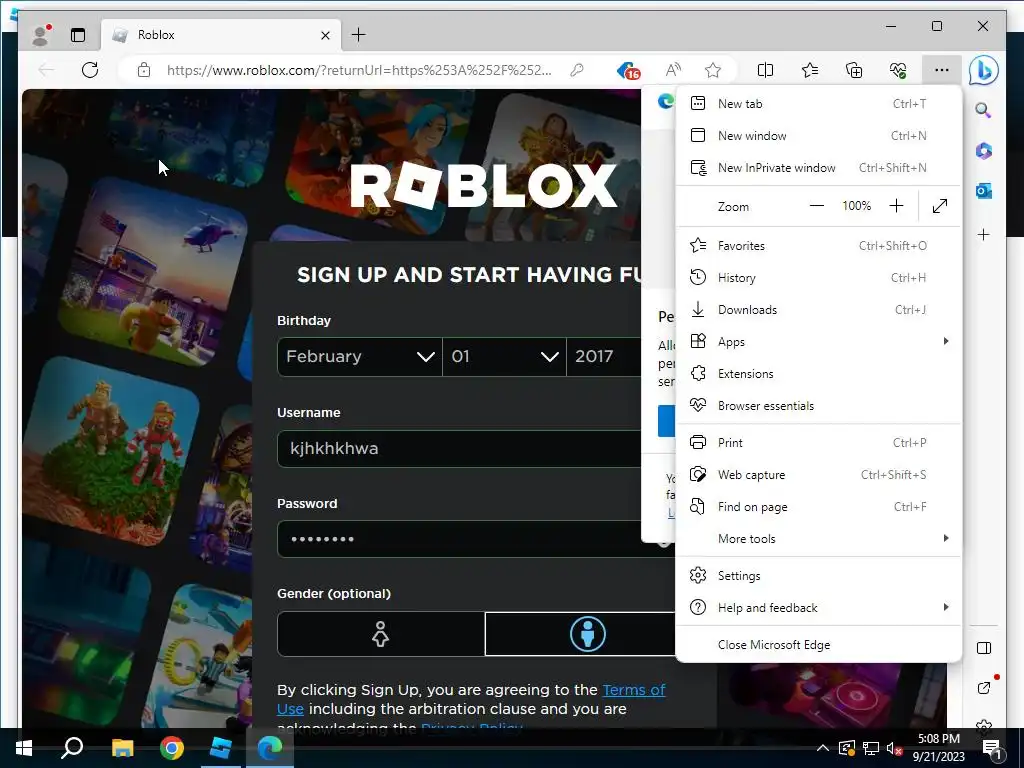Select New tab in the menu
The width and height of the screenshot is (1024, 768).
[818, 103]
